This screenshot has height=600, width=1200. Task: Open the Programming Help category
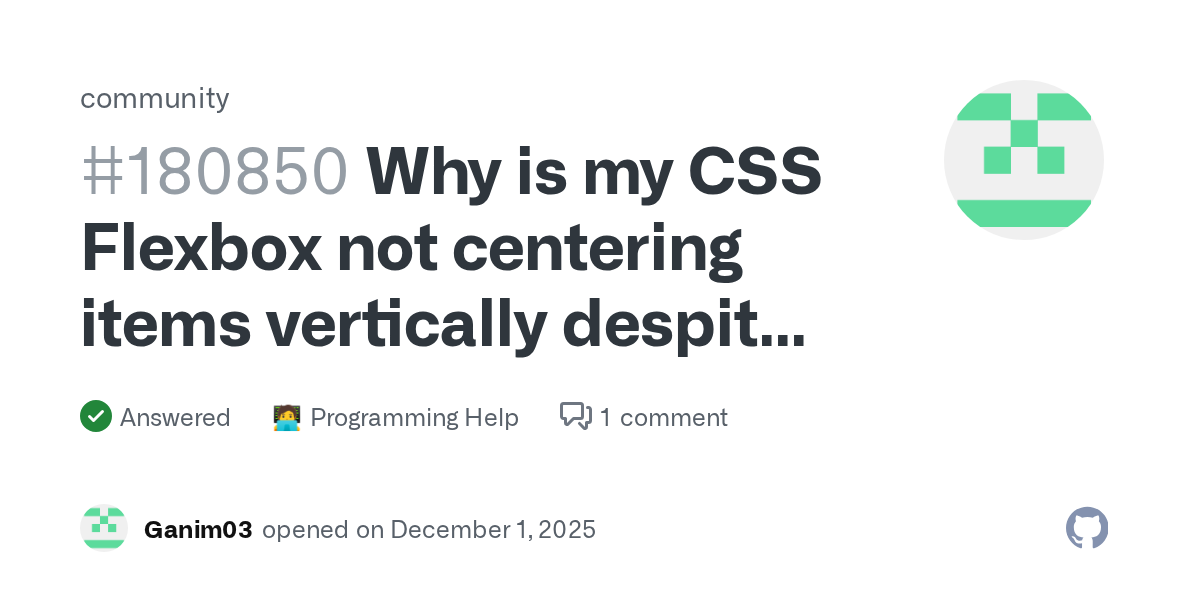(x=414, y=417)
